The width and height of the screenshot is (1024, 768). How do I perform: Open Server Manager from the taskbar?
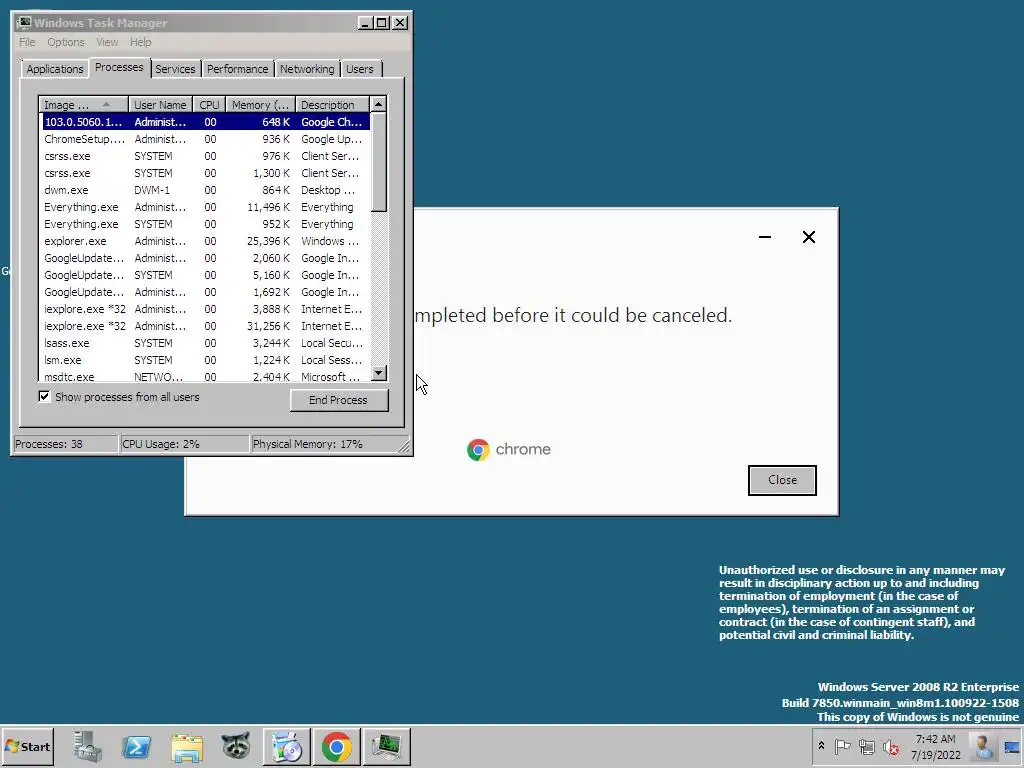point(88,746)
